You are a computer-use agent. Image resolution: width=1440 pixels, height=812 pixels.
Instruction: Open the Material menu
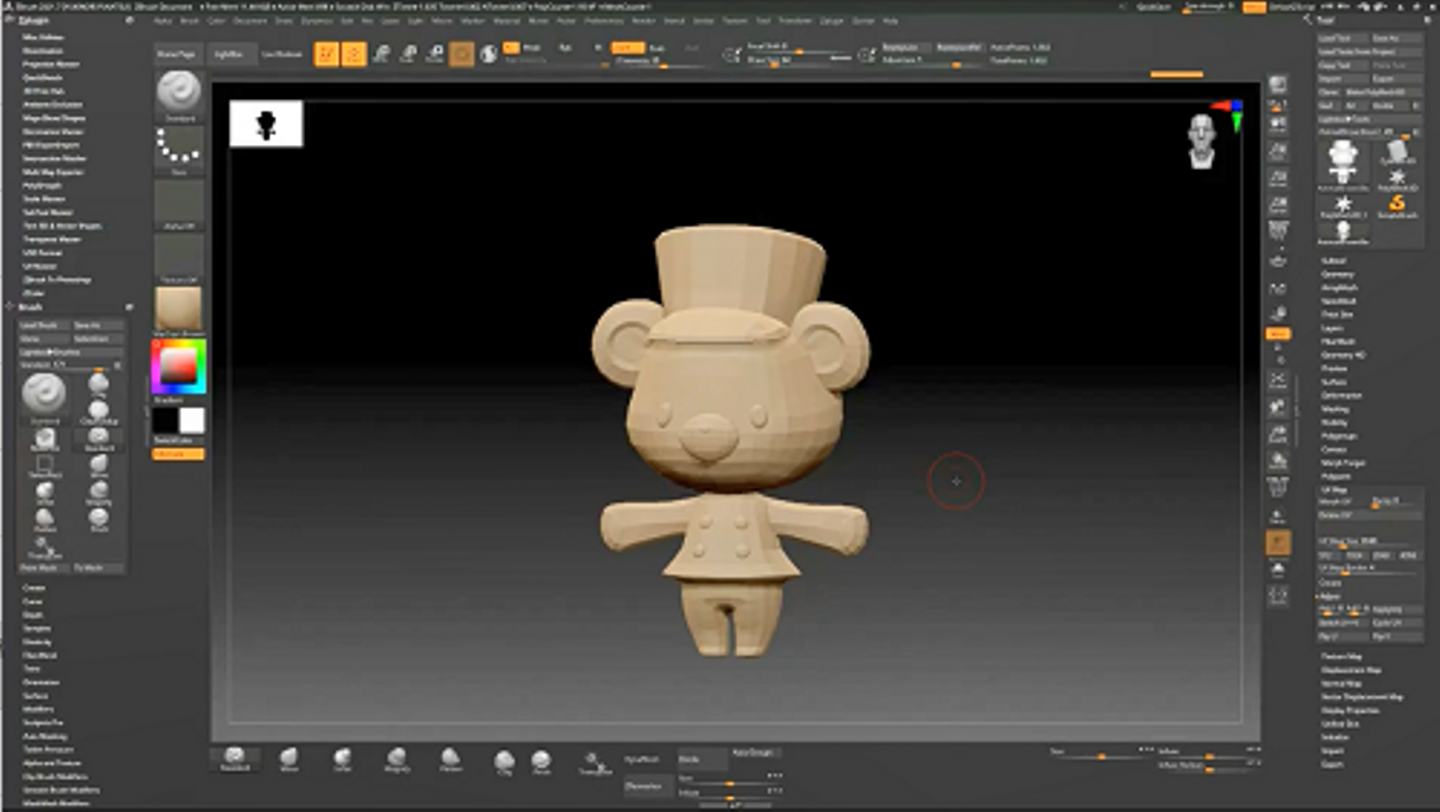pyautogui.click(x=506, y=20)
